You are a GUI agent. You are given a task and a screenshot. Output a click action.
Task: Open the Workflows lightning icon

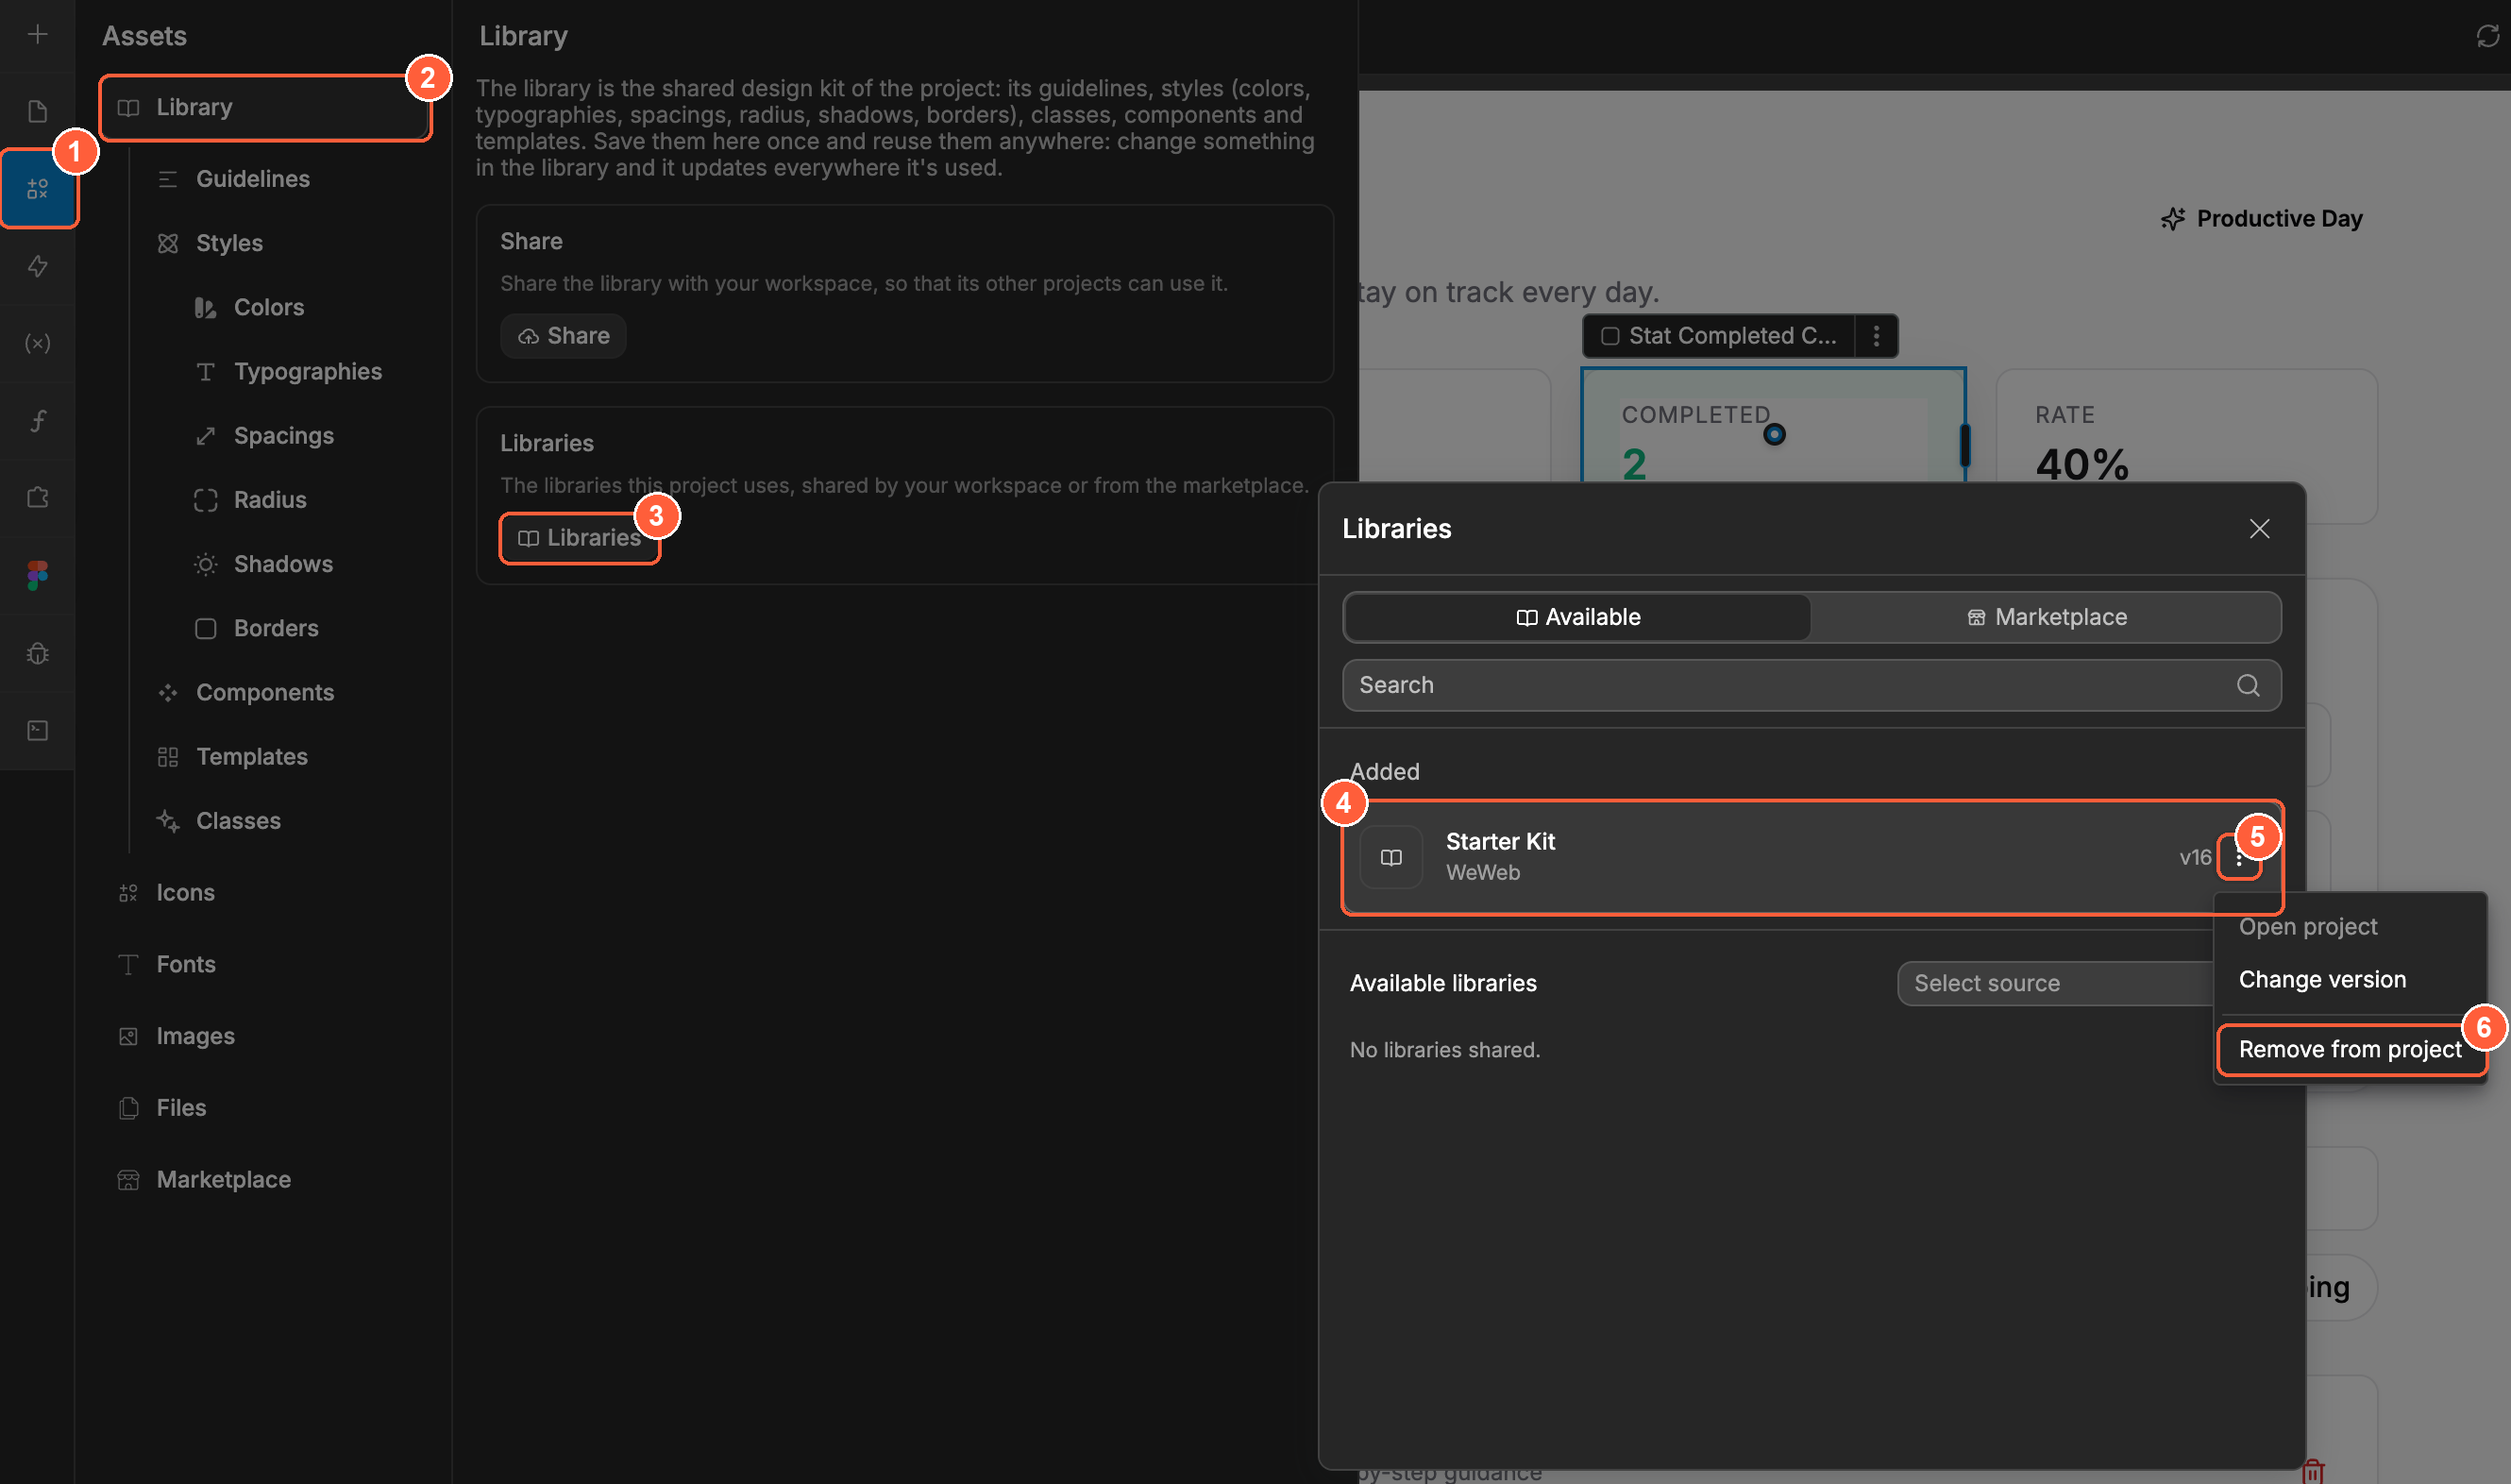coord(37,266)
